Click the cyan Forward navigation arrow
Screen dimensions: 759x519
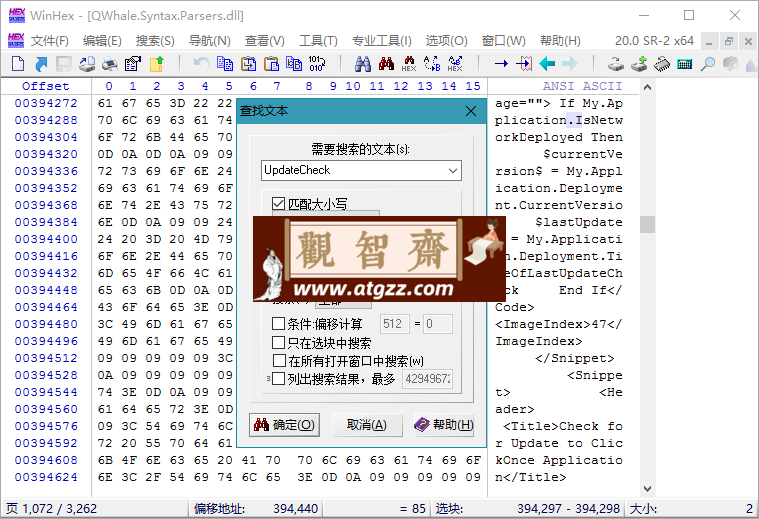(570, 63)
